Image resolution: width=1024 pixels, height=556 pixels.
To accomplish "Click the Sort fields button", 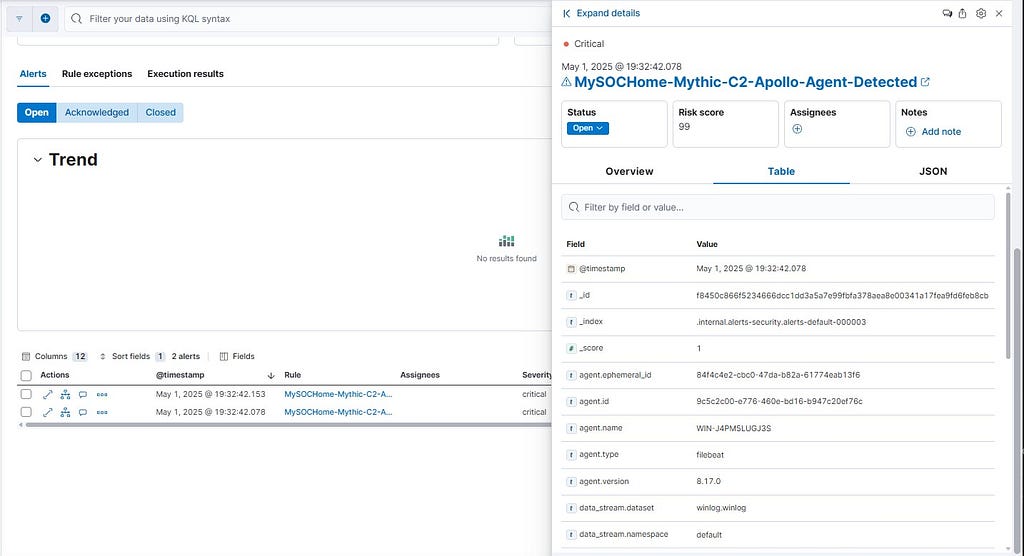I will click(x=131, y=356).
